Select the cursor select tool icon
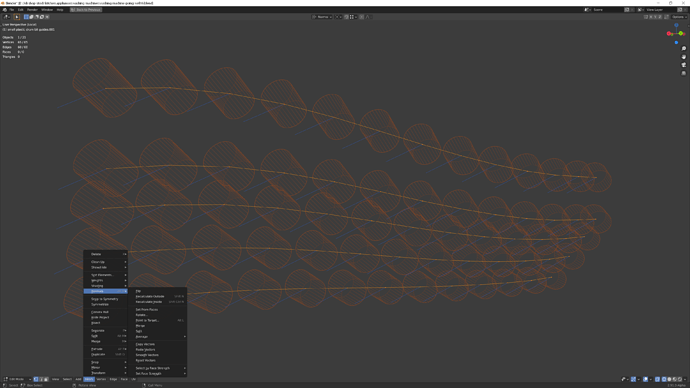The height and width of the screenshot is (388, 690). (x=17, y=17)
